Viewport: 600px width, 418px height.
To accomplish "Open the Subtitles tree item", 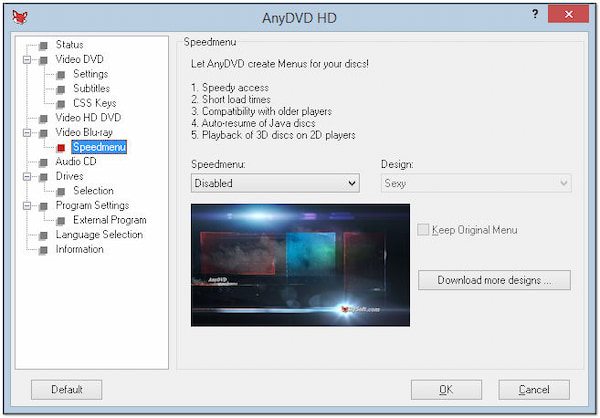I will pyautogui.click(x=91, y=88).
